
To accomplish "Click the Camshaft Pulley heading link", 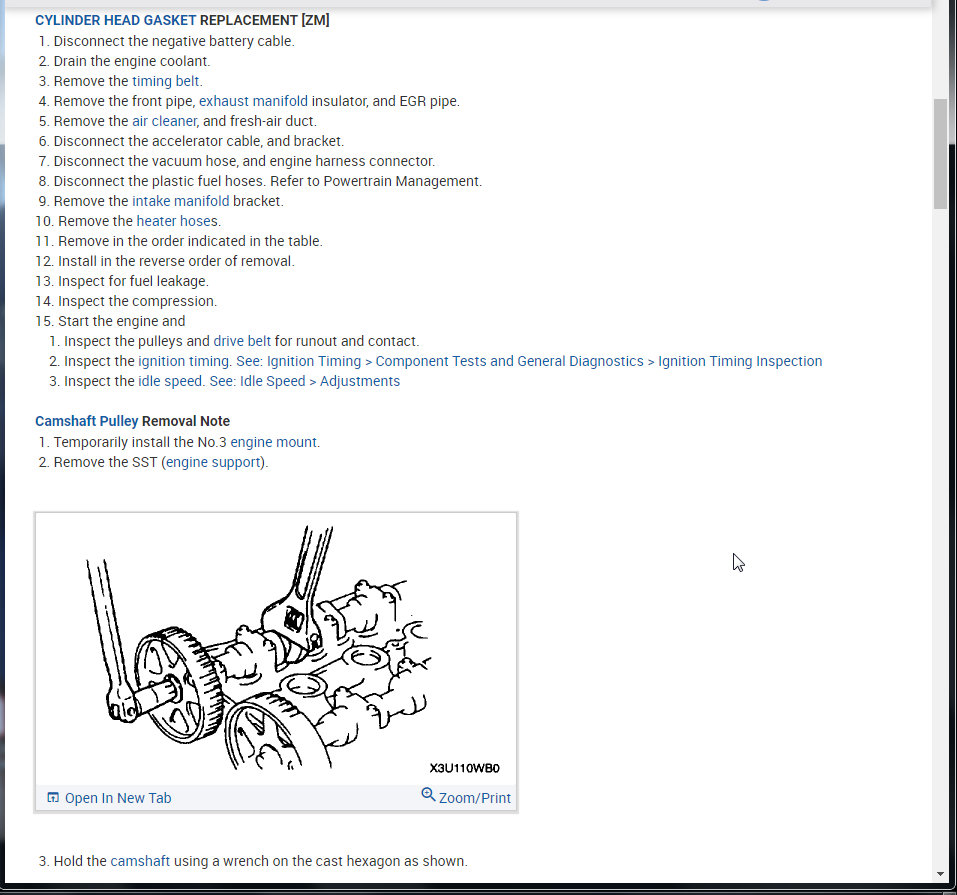I will [87, 421].
